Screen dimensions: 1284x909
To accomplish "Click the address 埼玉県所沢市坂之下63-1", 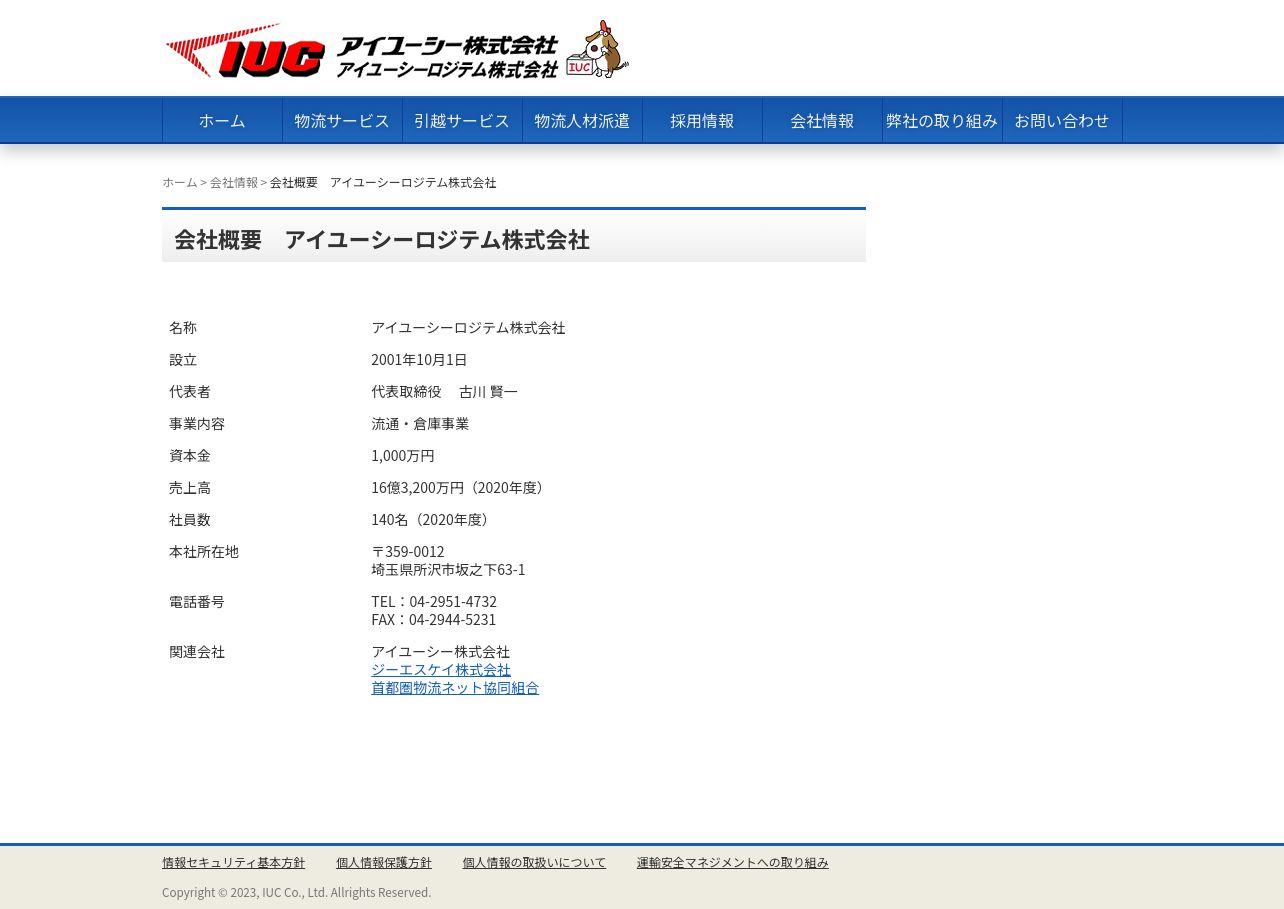I will point(448,570).
